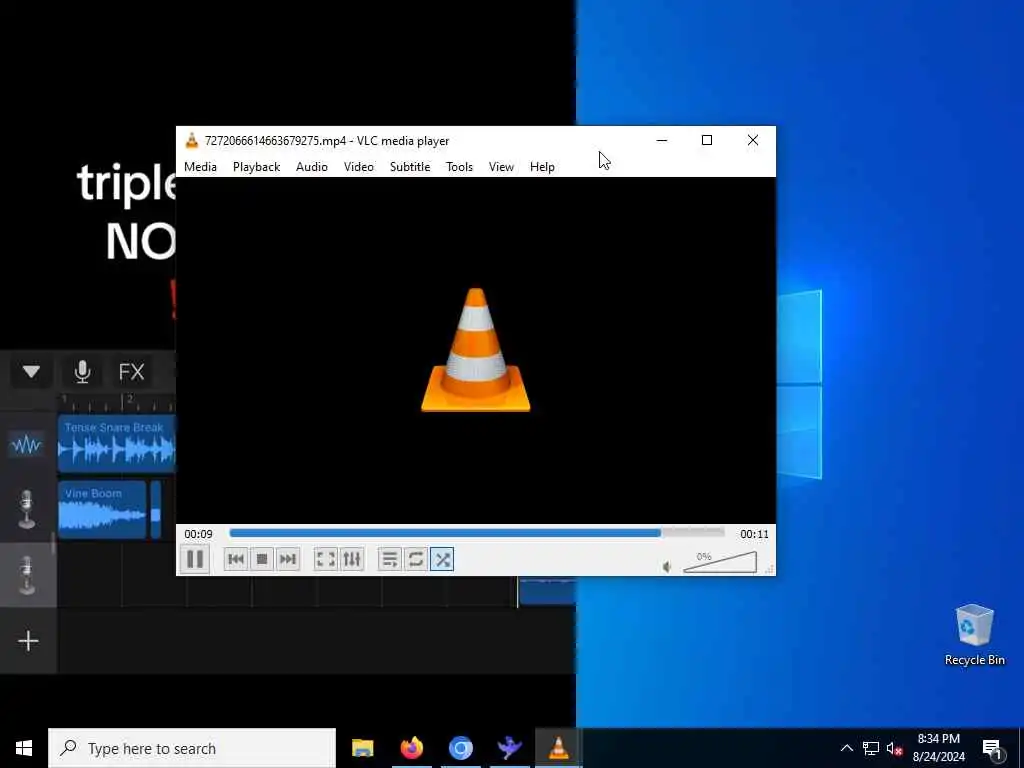Open the View menu
The image size is (1024, 768).
point(501,167)
